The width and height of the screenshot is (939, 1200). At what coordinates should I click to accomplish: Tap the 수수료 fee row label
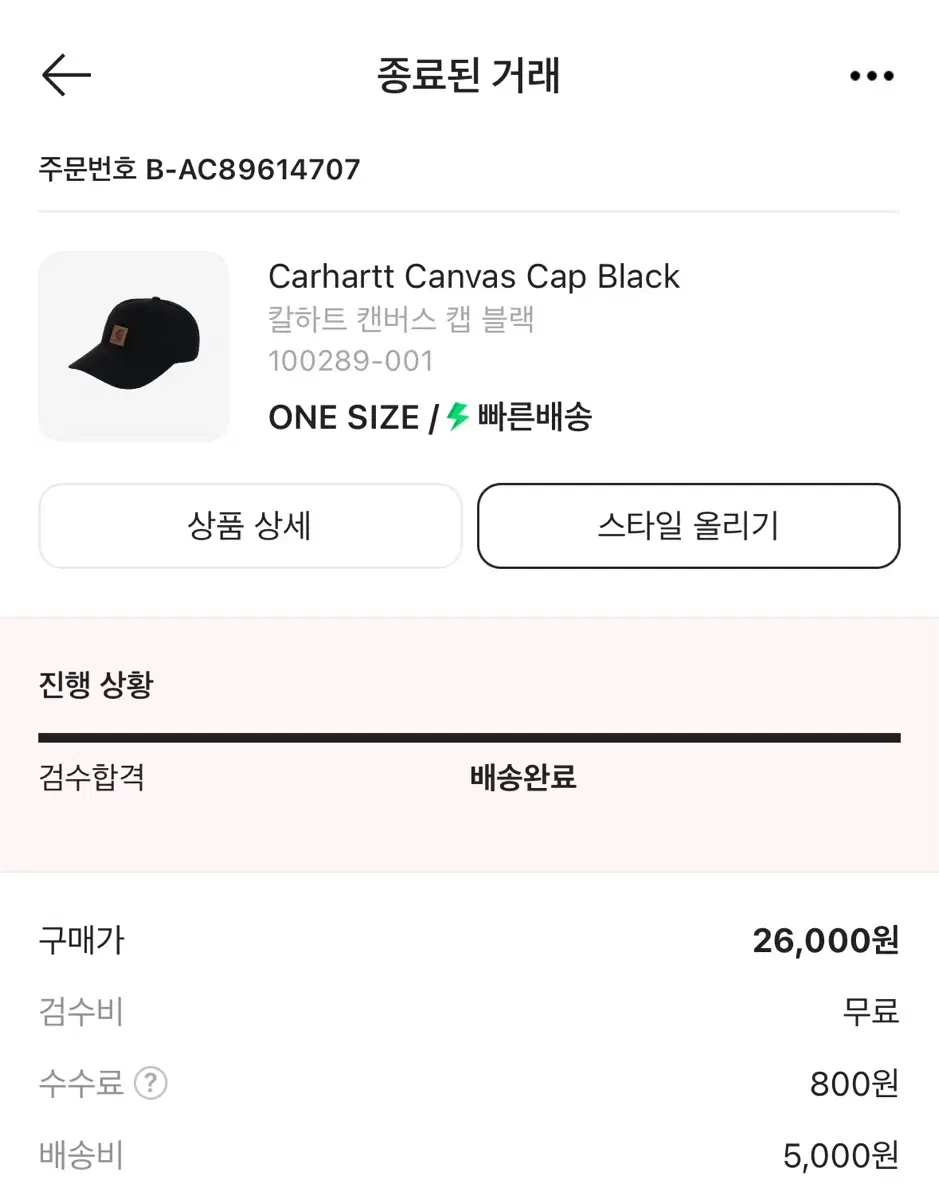81,1083
